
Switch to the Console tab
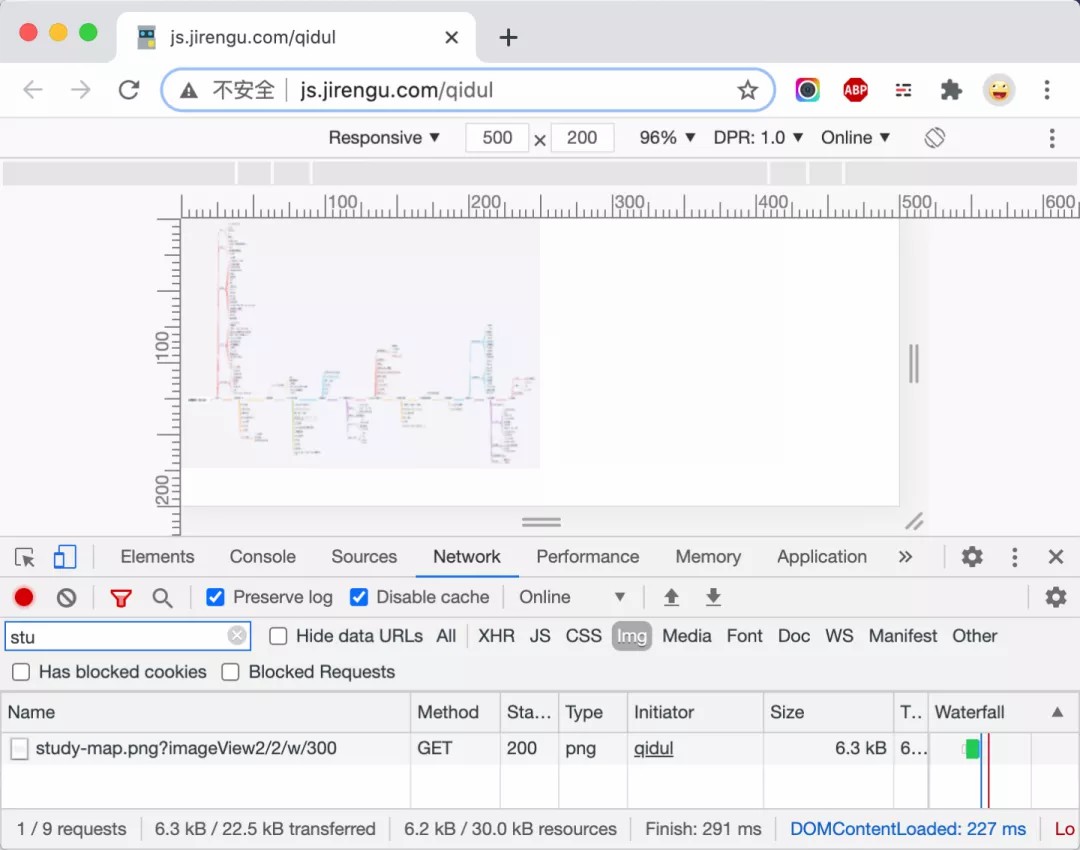point(262,557)
